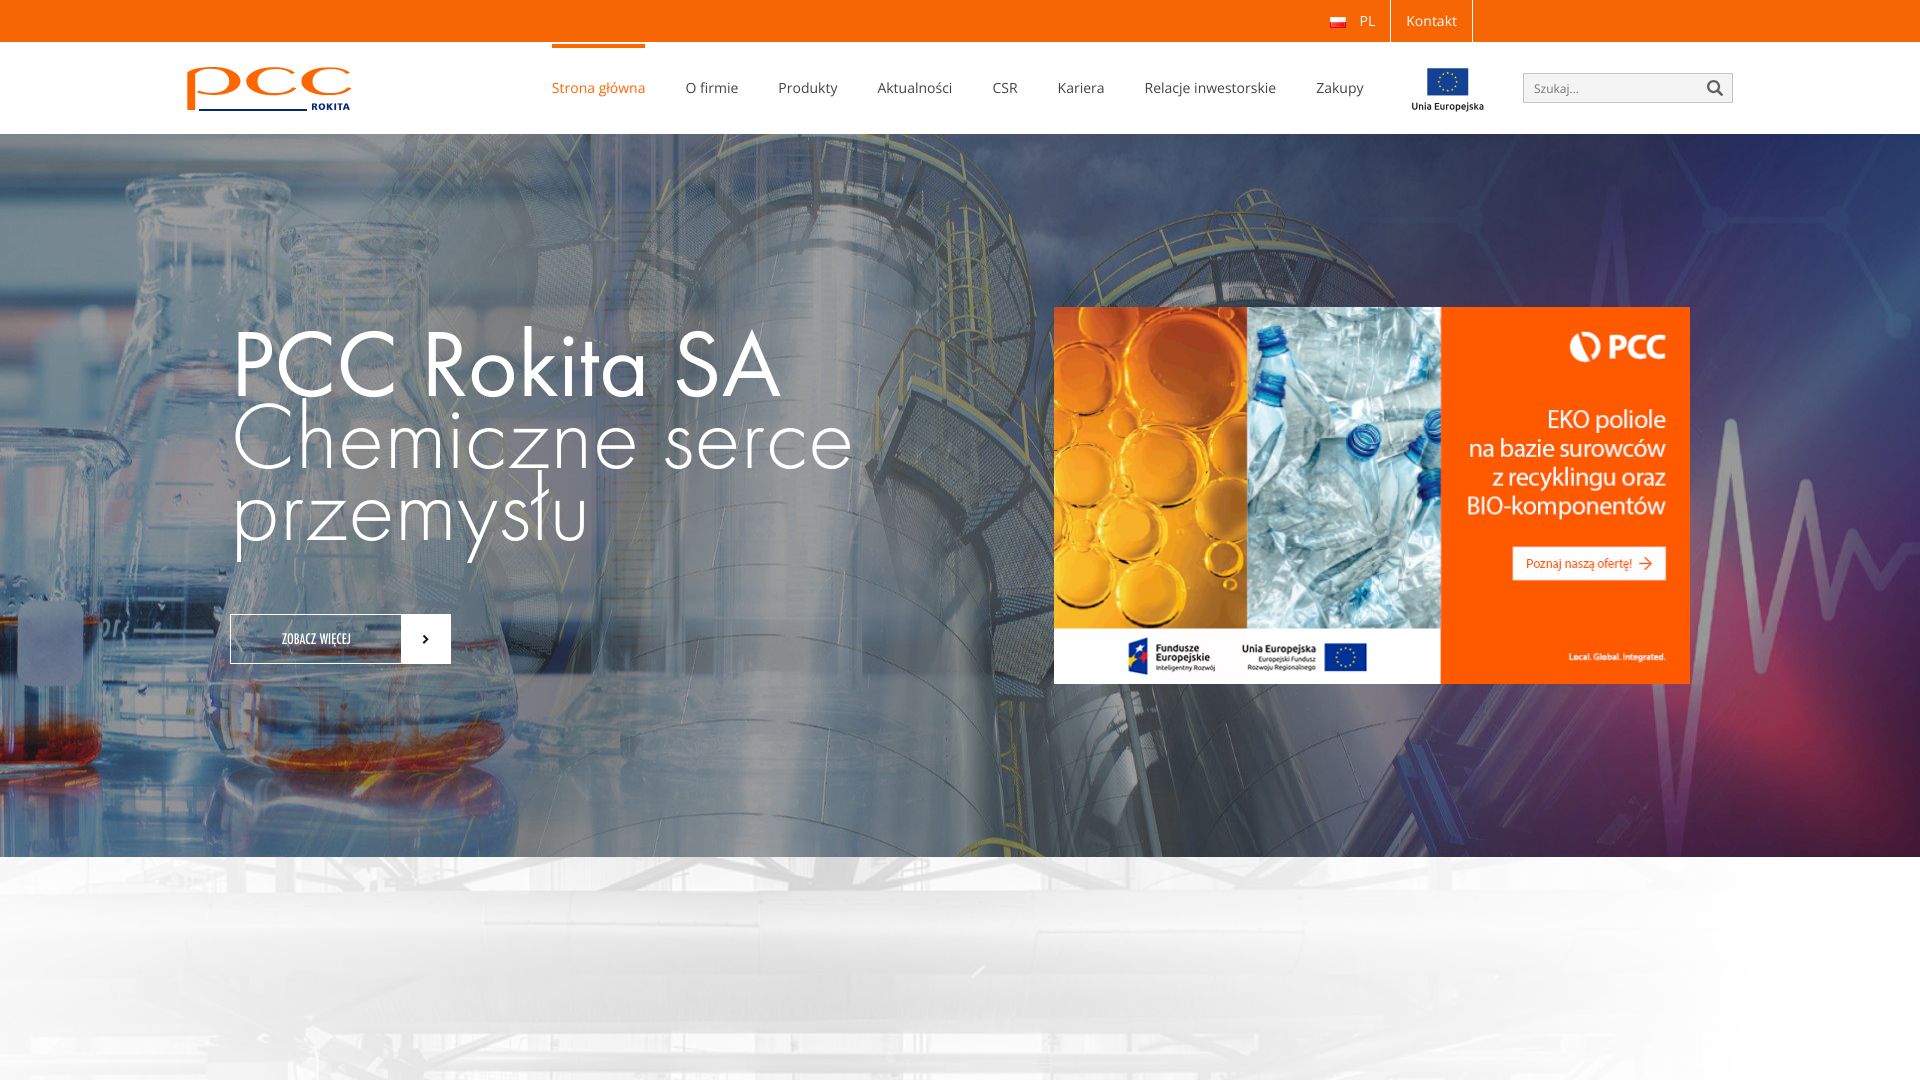Click Poznaj naszą ofertę button
The height and width of the screenshot is (1080, 1920).
click(x=1589, y=563)
